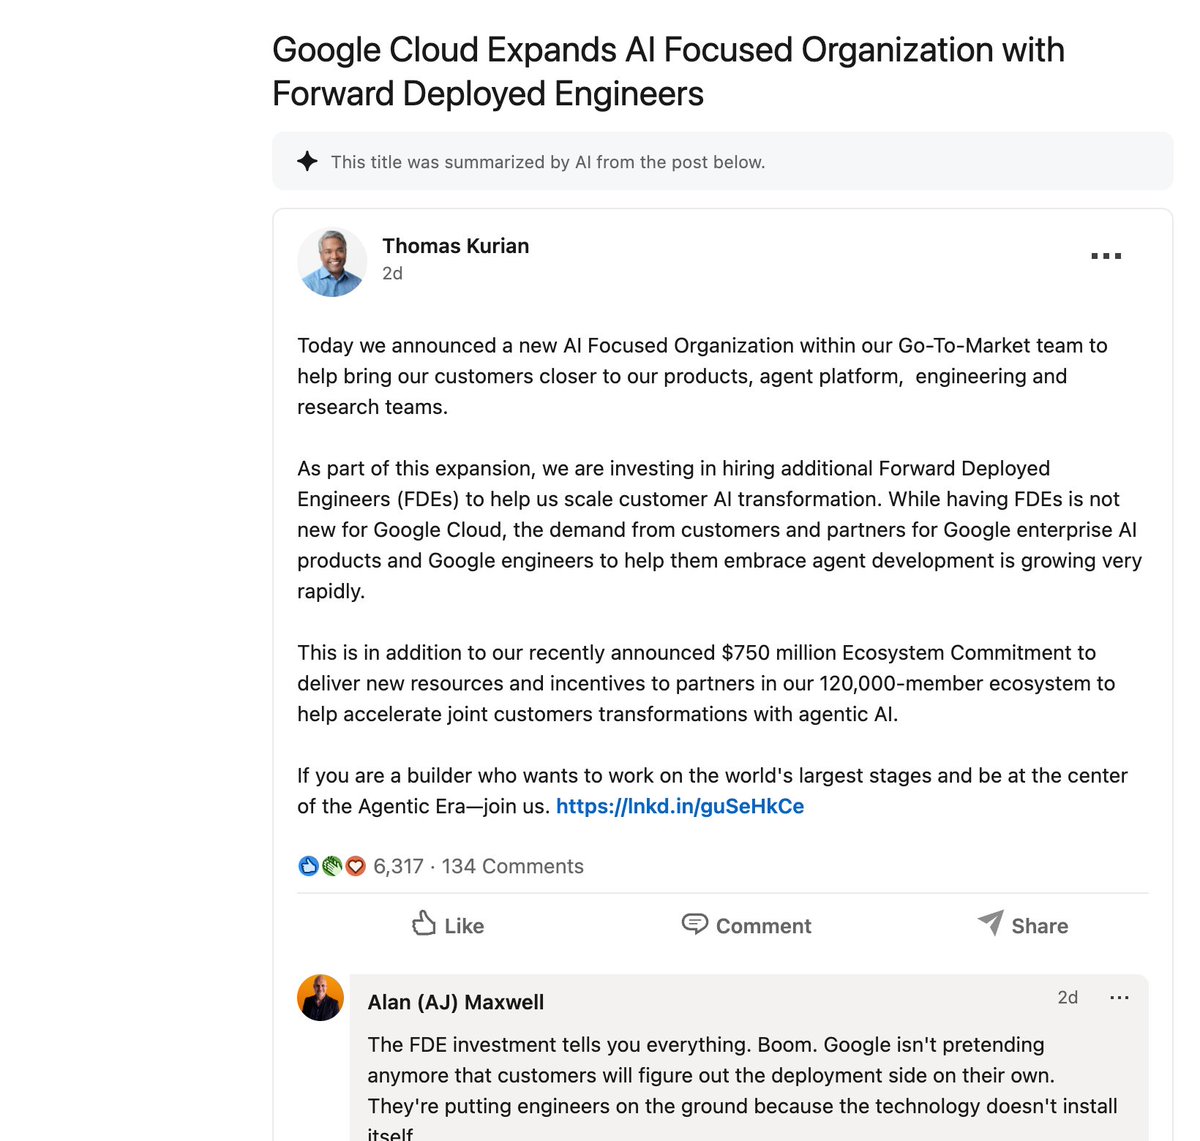This screenshot has width=1200, height=1141.
Task: Click the thumbs-up Like icon
Action: (424, 923)
